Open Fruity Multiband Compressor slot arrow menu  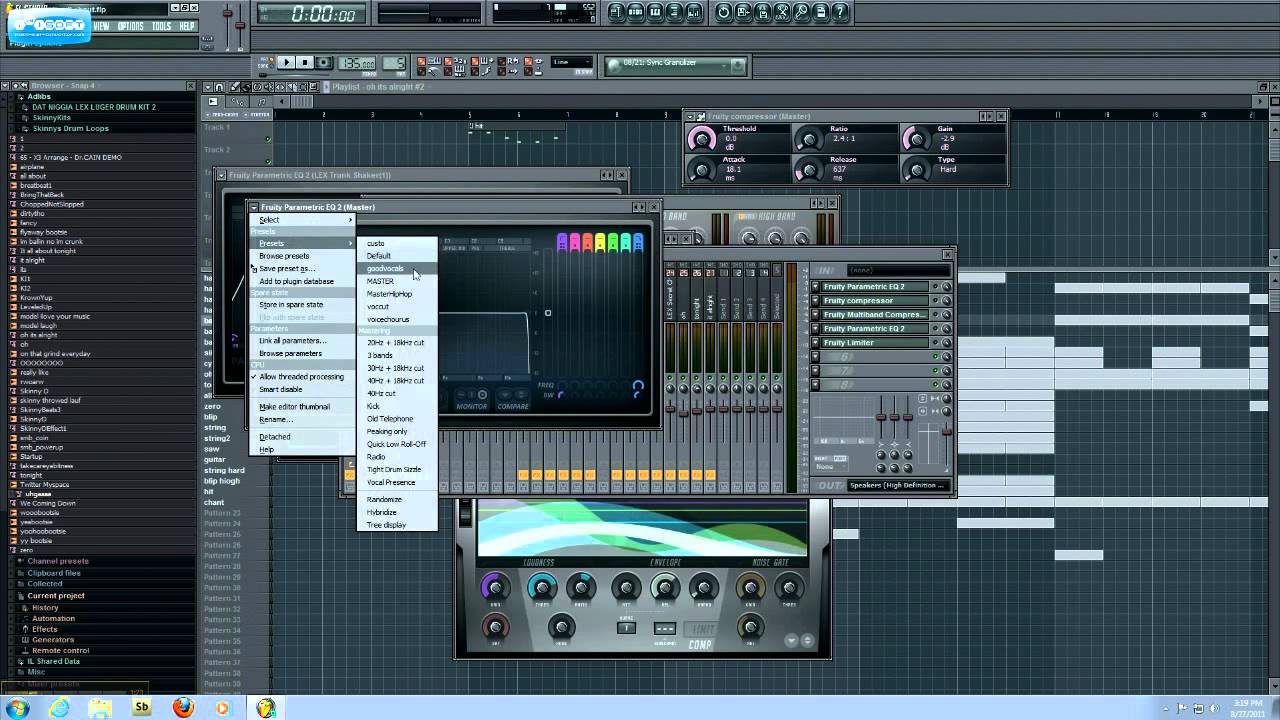click(x=815, y=314)
